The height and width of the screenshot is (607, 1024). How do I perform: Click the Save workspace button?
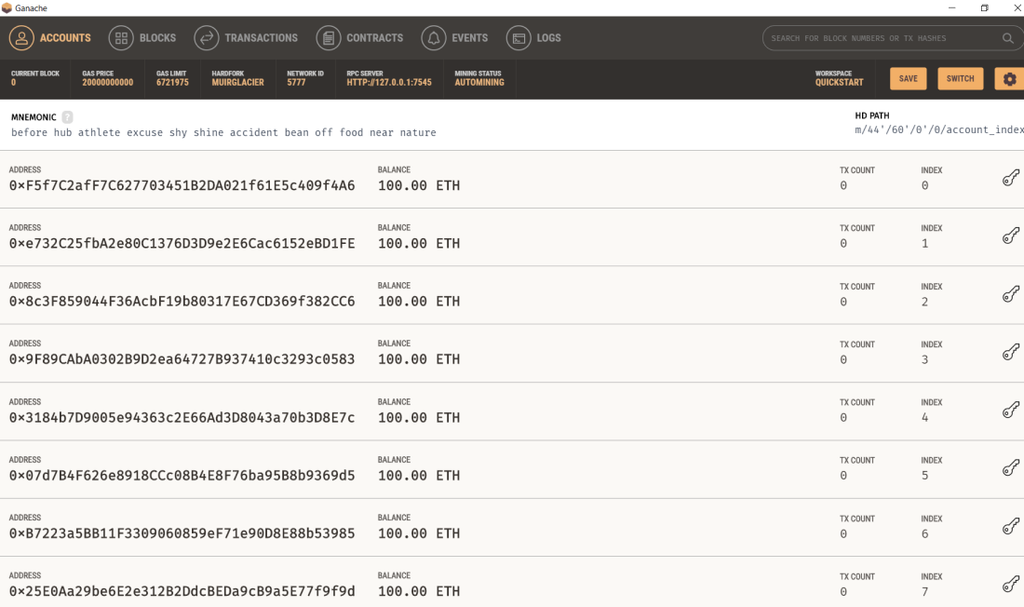click(908, 78)
